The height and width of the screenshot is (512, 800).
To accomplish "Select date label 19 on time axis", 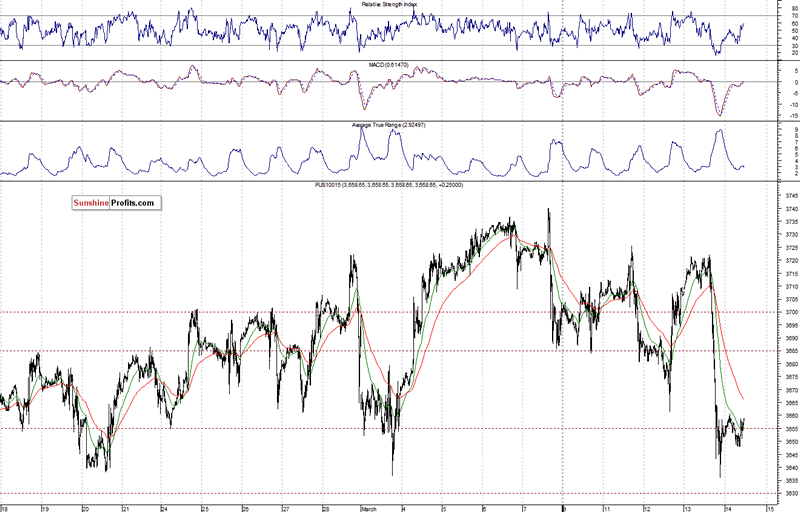I will tap(45, 508).
